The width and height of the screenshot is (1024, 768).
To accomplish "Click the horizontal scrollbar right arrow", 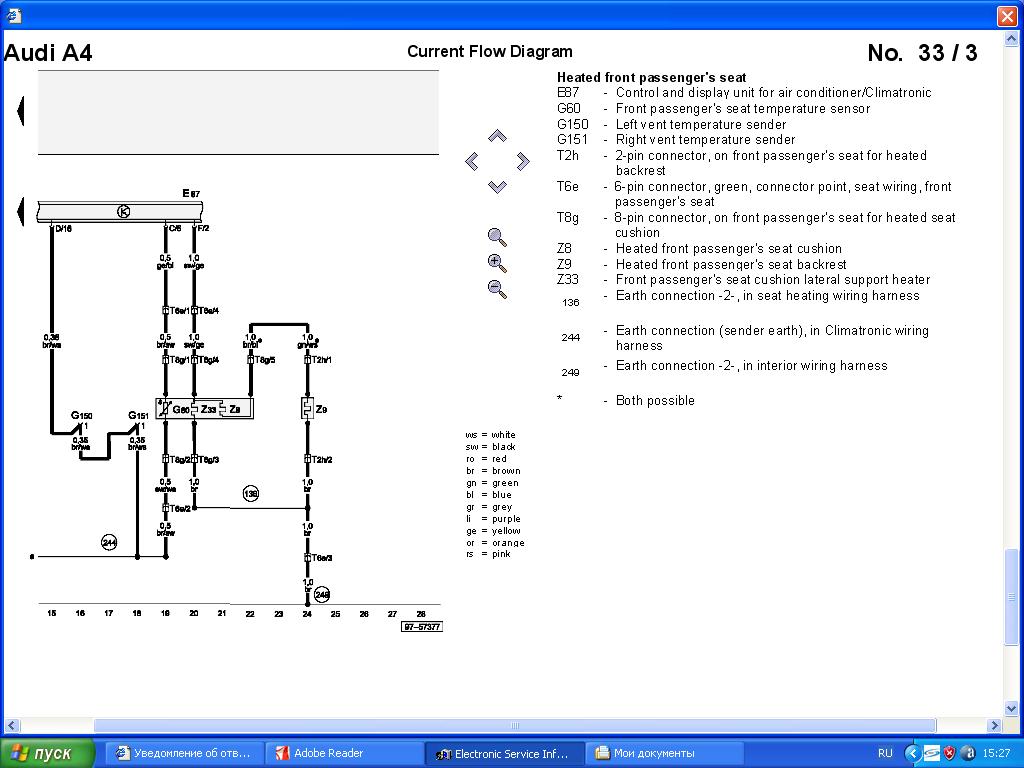I will 995,726.
